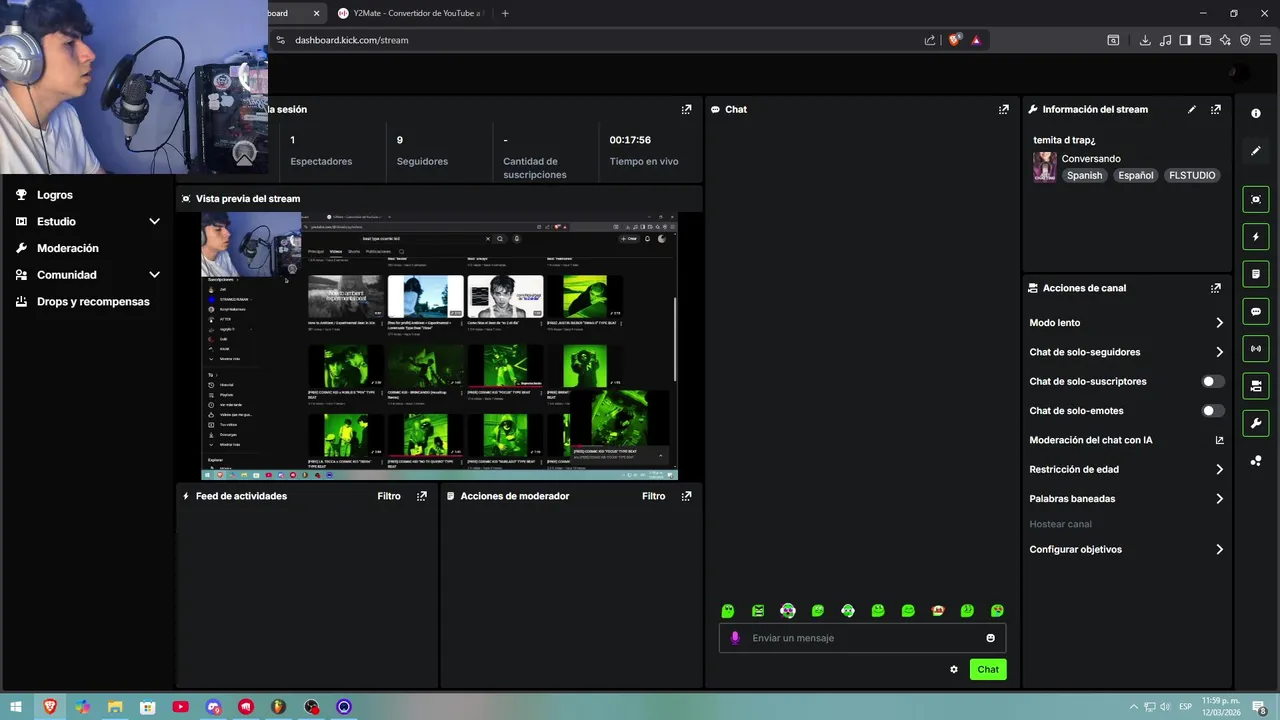Screen dimensions: 1280x720
Task: Open Configurar objetivos settings
Action: tap(1126, 549)
